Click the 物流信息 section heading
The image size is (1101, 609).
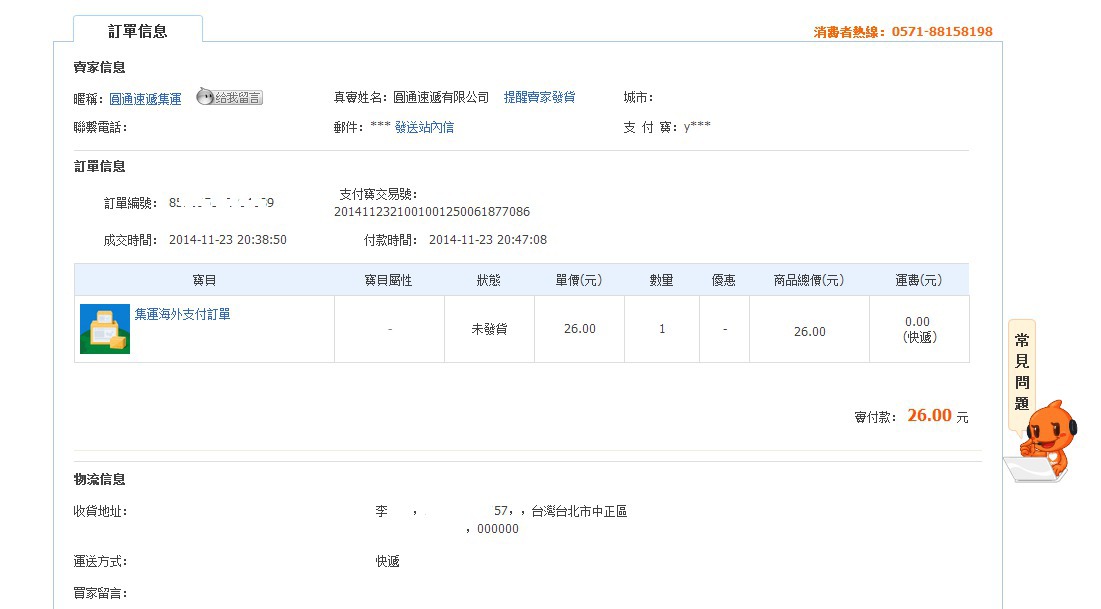(x=100, y=479)
